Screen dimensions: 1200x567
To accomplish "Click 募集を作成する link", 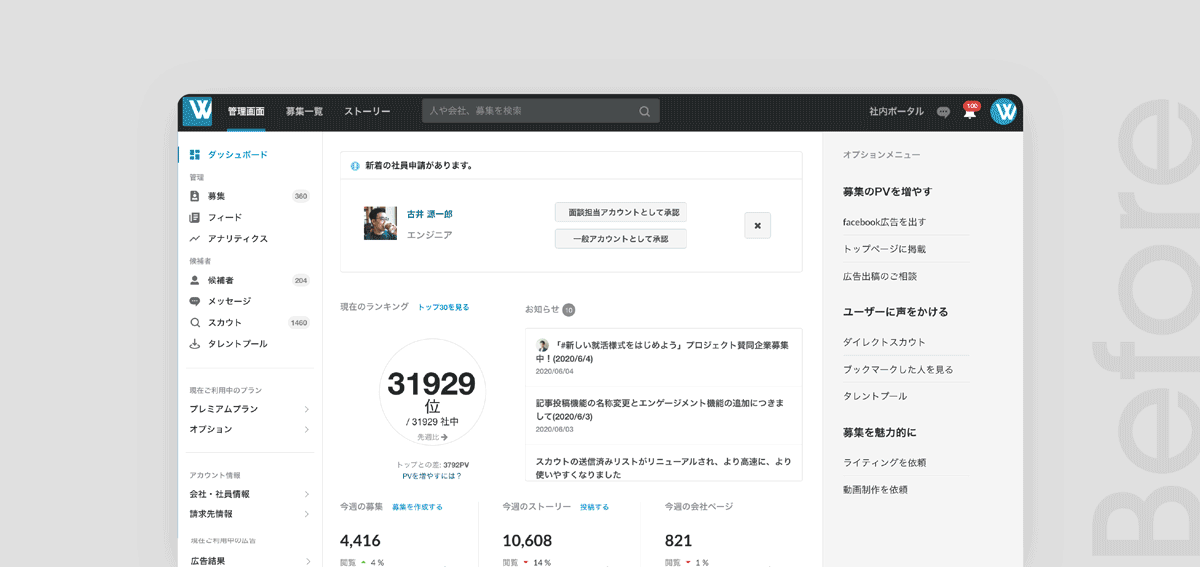I will point(417,507).
